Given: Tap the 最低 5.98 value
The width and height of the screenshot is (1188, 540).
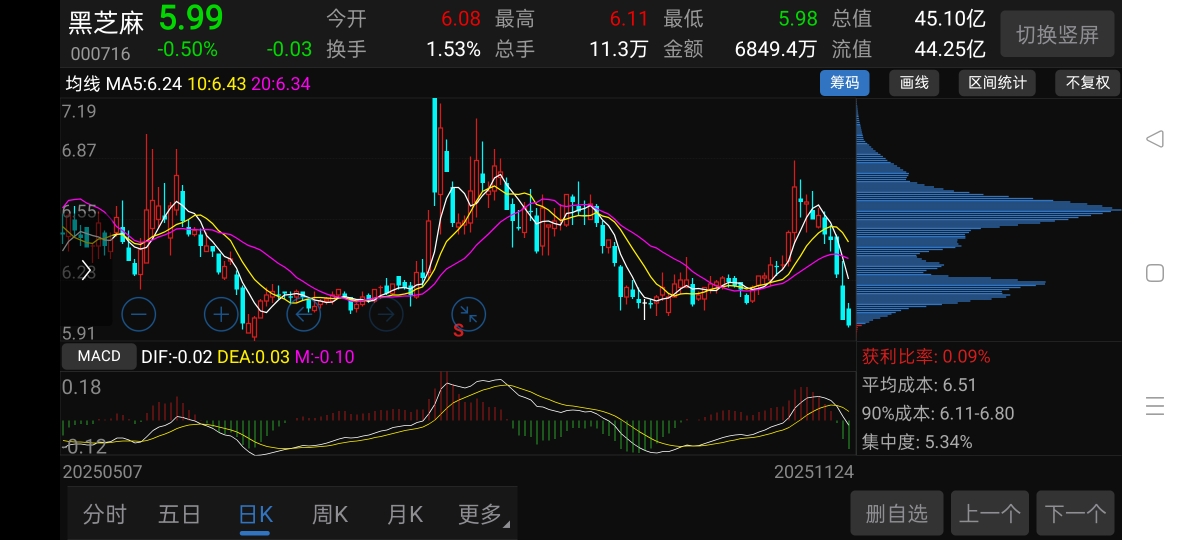Looking at the screenshot, I should [x=798, y=18].
